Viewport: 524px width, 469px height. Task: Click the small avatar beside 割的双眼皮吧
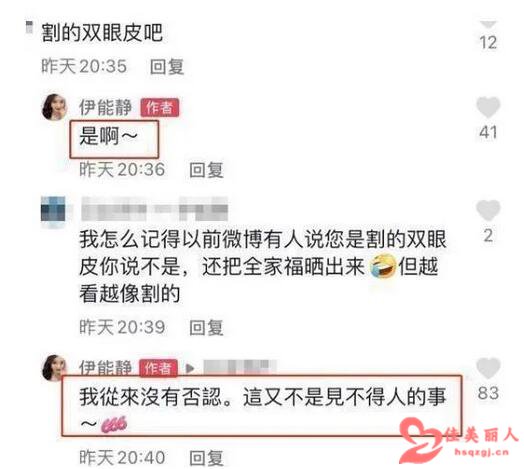click(x=29, y=27)
